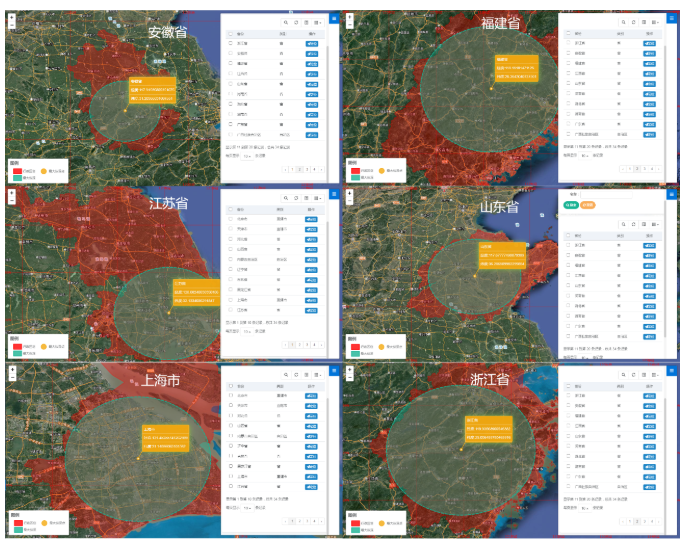The height and width of the screenshot is (541, 686).
Task: Zoom in on the 浙江省 map
Action: tap(349, 370)
